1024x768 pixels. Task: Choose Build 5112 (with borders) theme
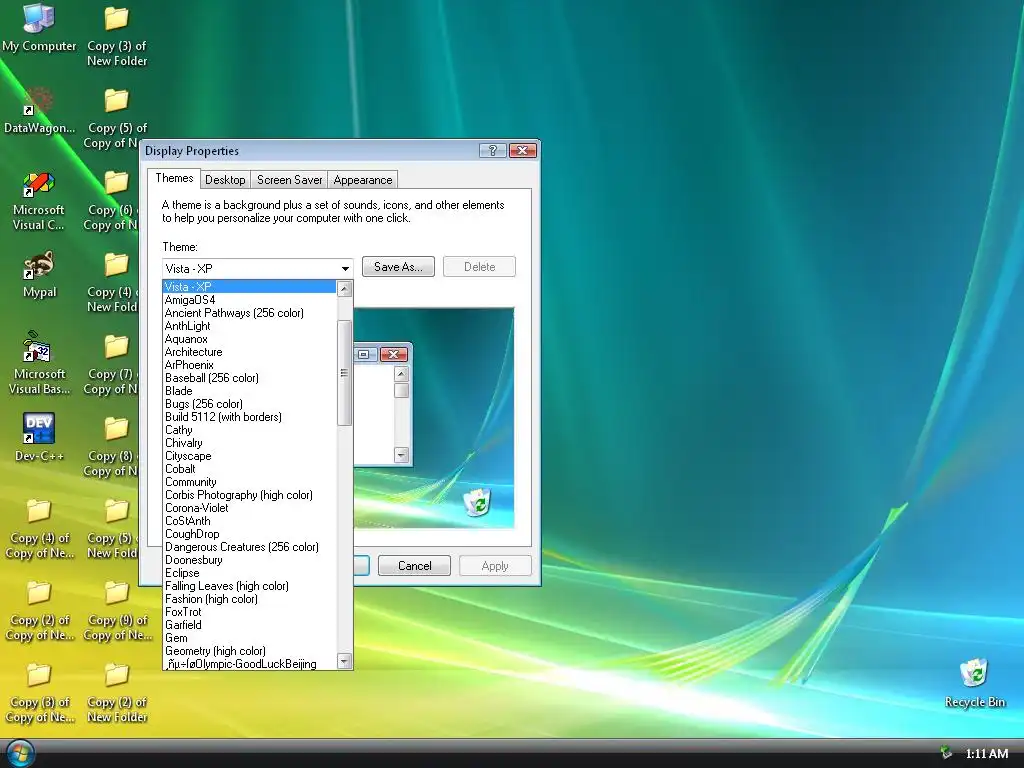click(x=249, y=417)
